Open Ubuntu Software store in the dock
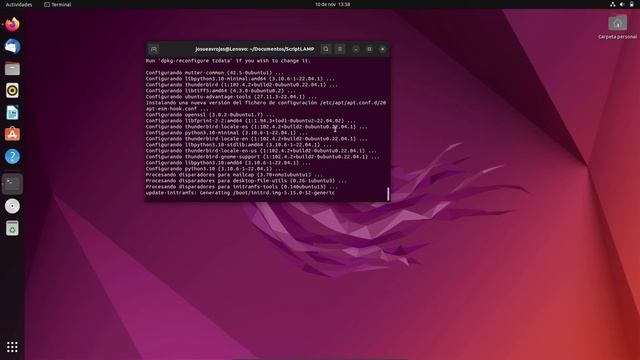 coord(12,134)
